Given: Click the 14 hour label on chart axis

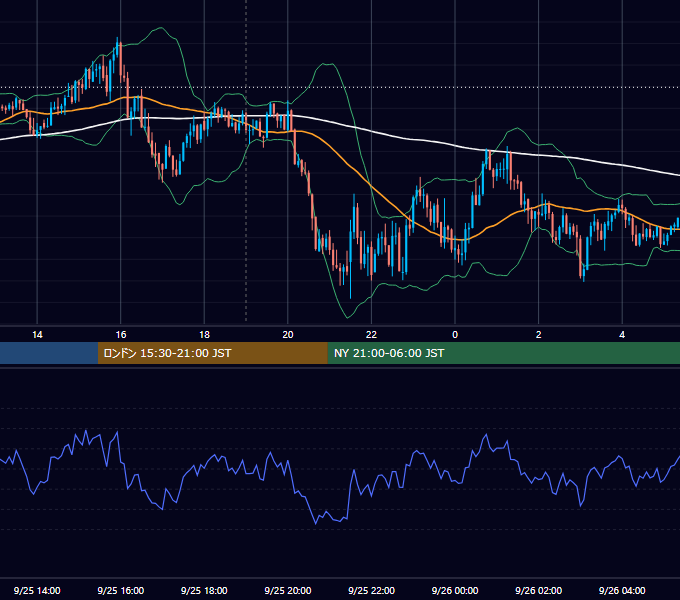Looking at the screenshot, I should 37,335.
